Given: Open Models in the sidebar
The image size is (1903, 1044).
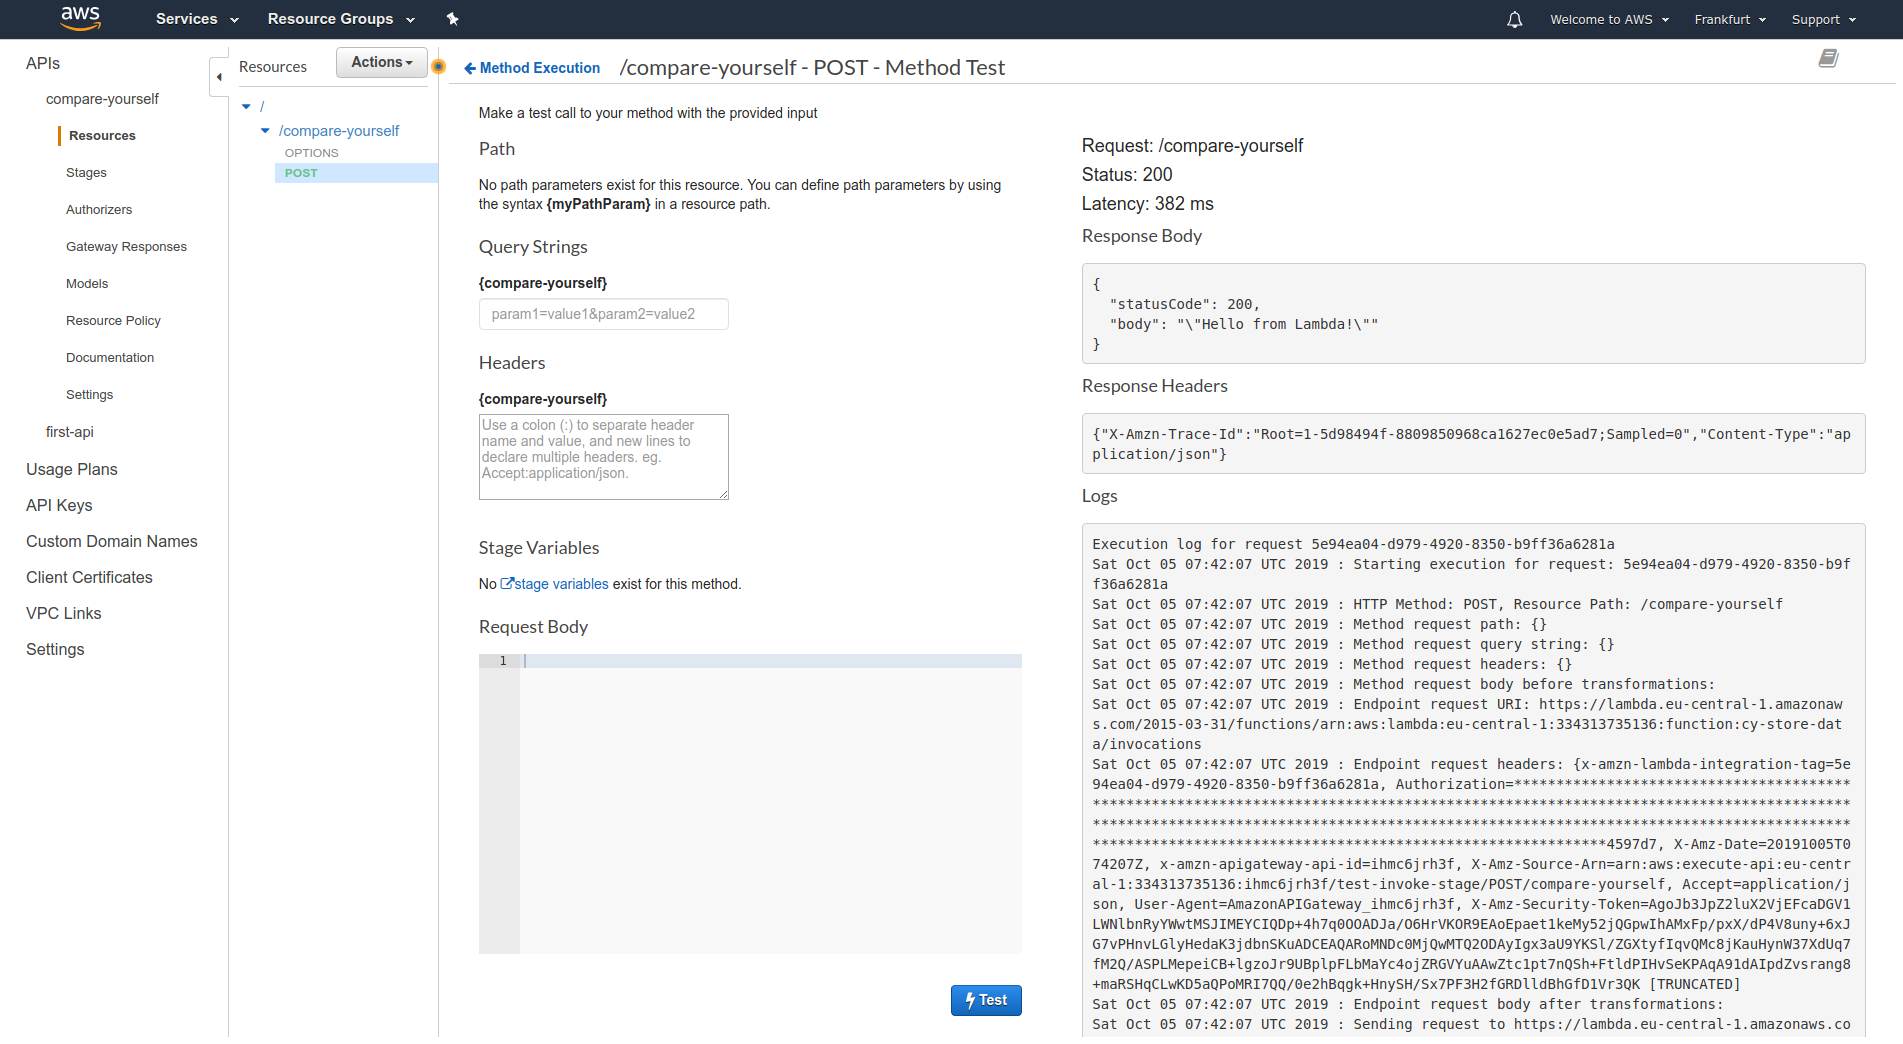Looking at the screenshot, I should click(x=87, y=284).
